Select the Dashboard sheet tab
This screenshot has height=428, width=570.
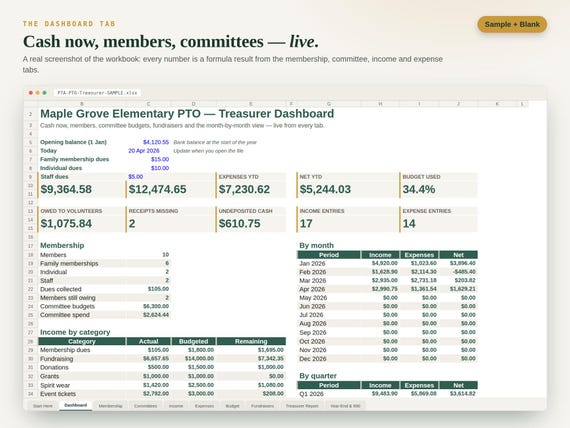(x=76, y=405)
